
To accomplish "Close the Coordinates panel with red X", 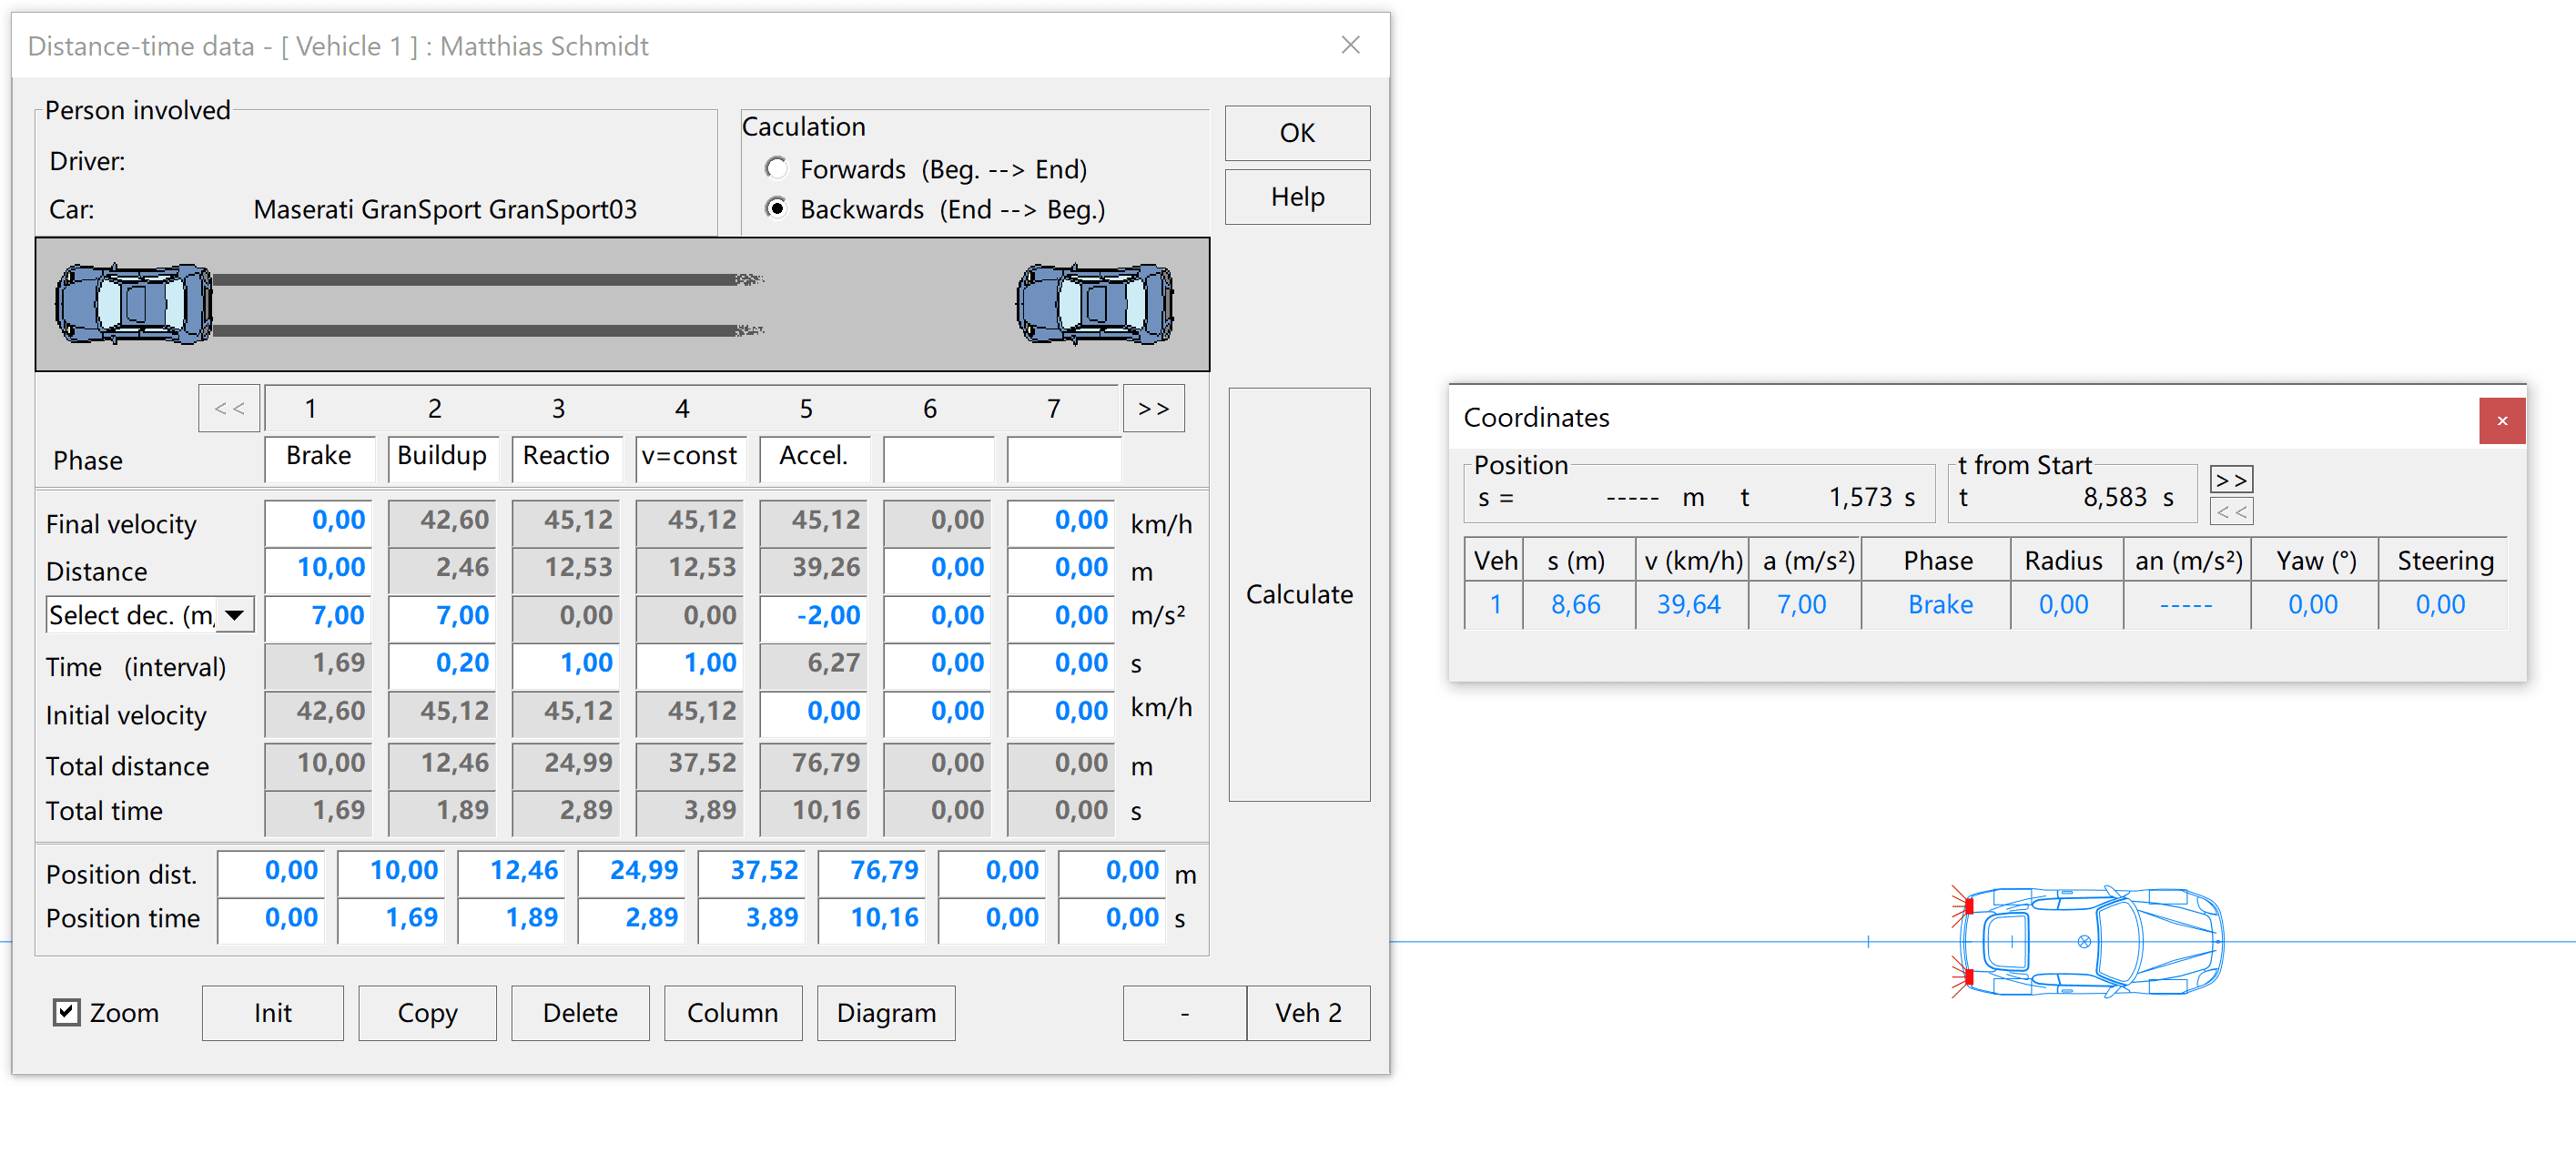I will point(2501,421).
